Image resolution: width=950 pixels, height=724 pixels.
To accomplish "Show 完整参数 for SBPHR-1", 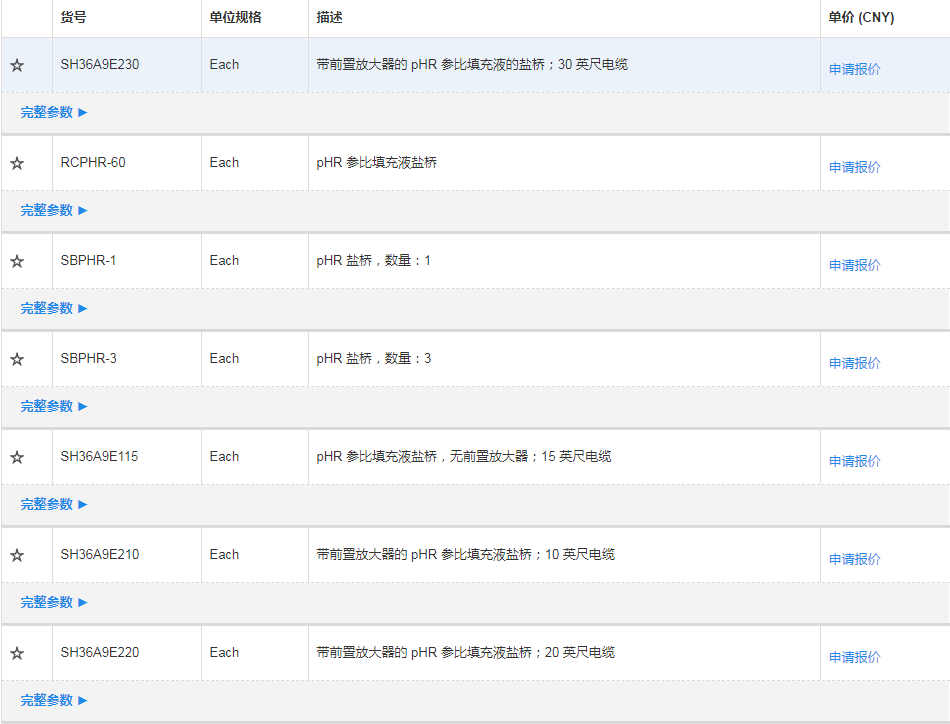I will pos(54,308).
